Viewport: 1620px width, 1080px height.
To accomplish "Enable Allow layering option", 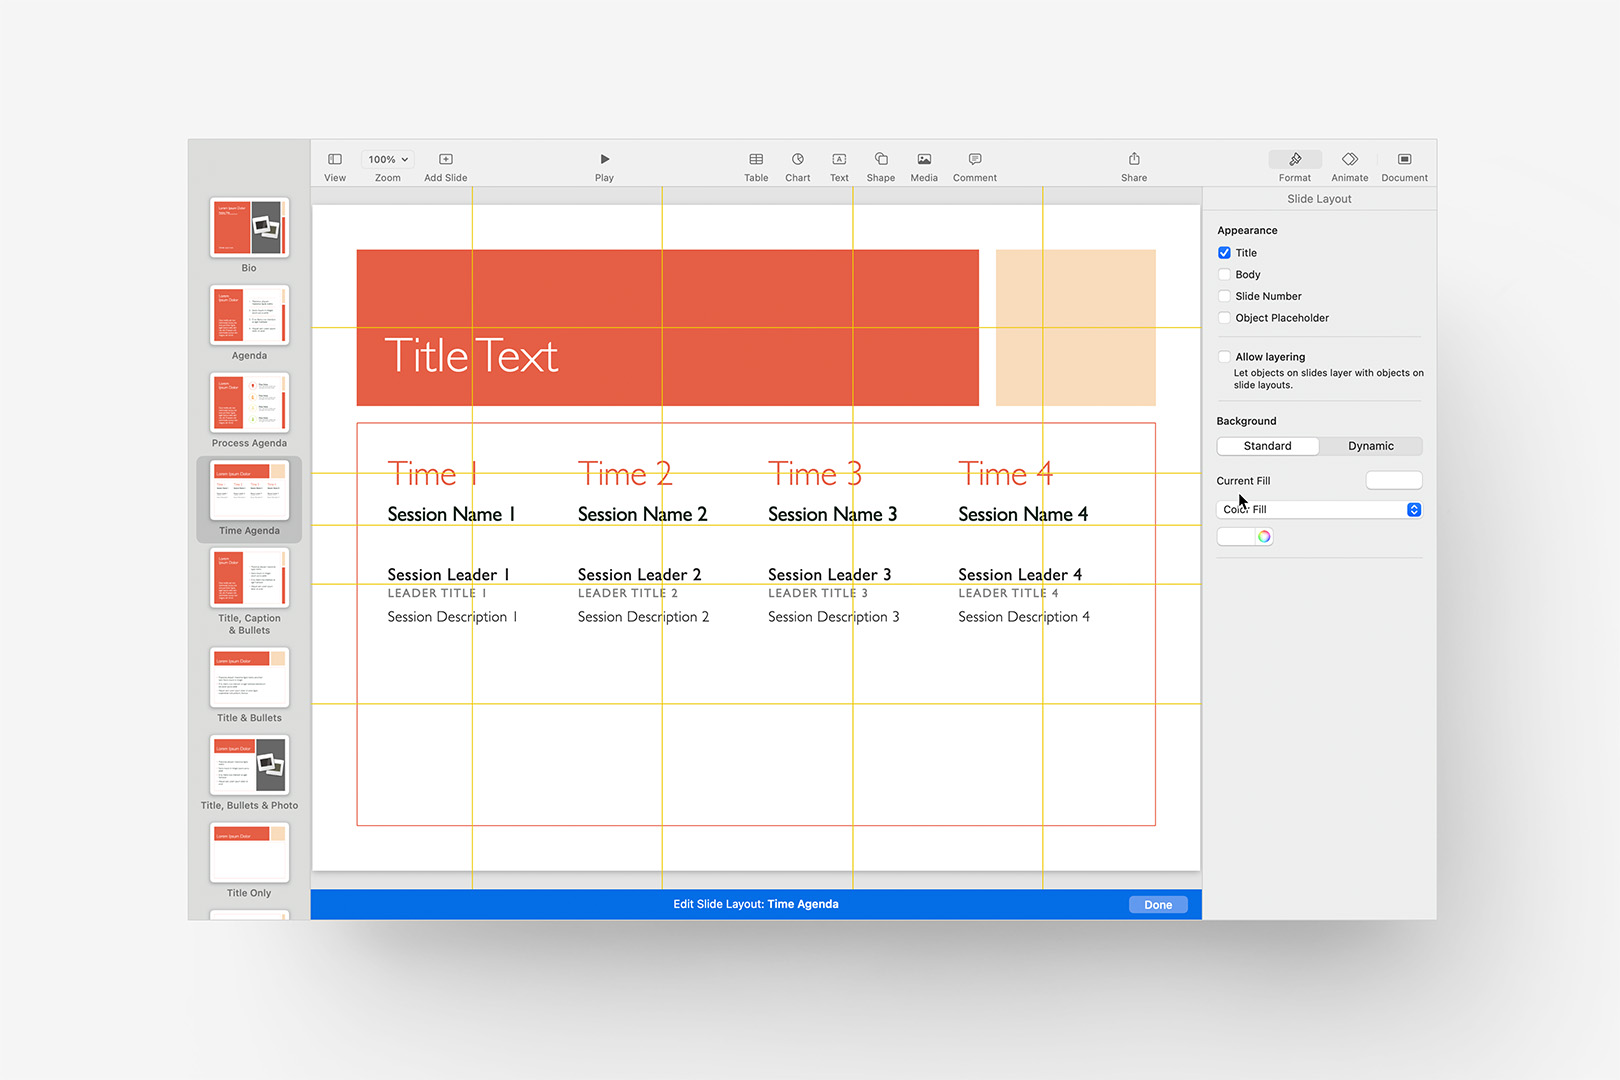I will click(1224, 356).
